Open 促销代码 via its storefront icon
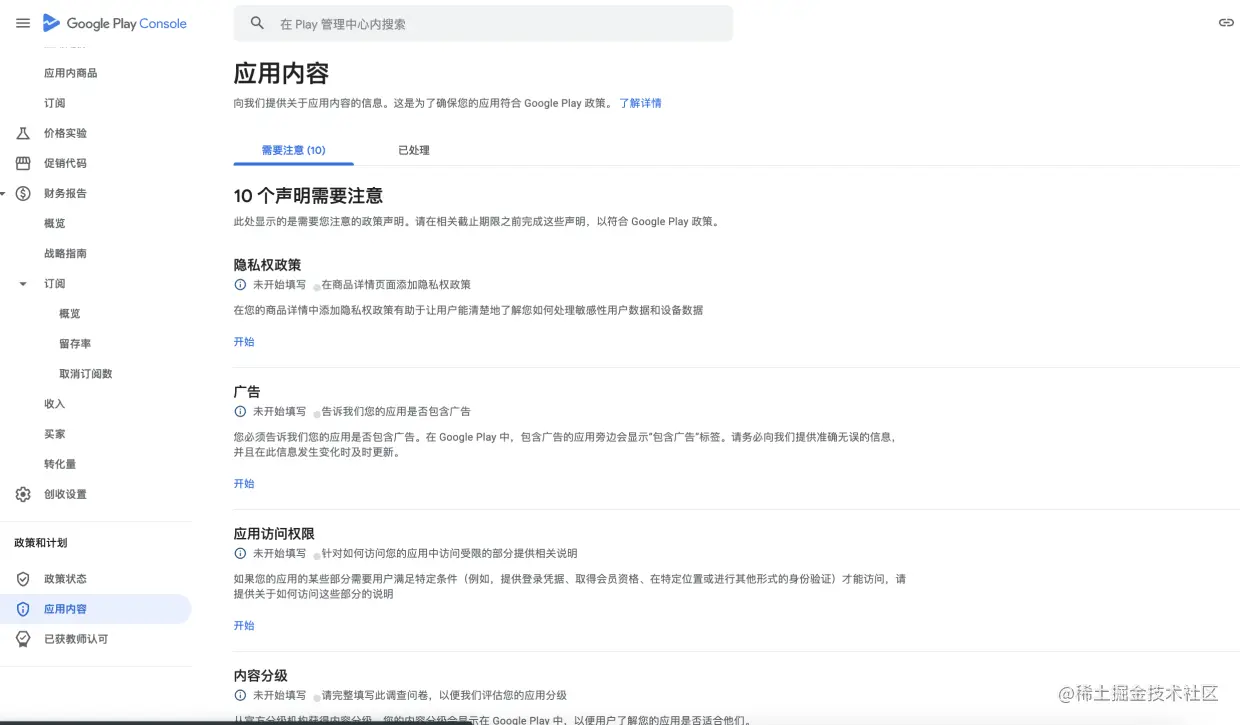The image size is (1240, 725). 23,163
